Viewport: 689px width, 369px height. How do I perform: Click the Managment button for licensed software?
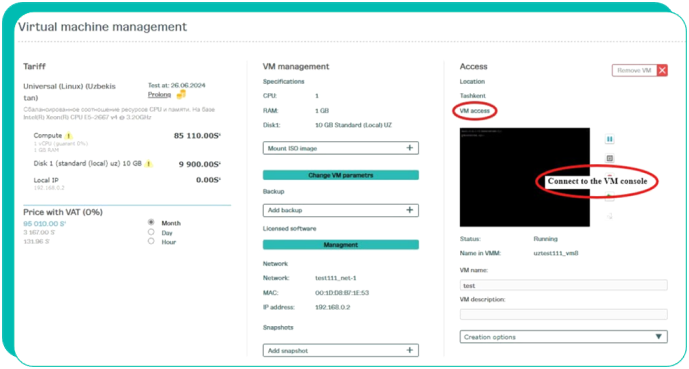tap(341, 245)
